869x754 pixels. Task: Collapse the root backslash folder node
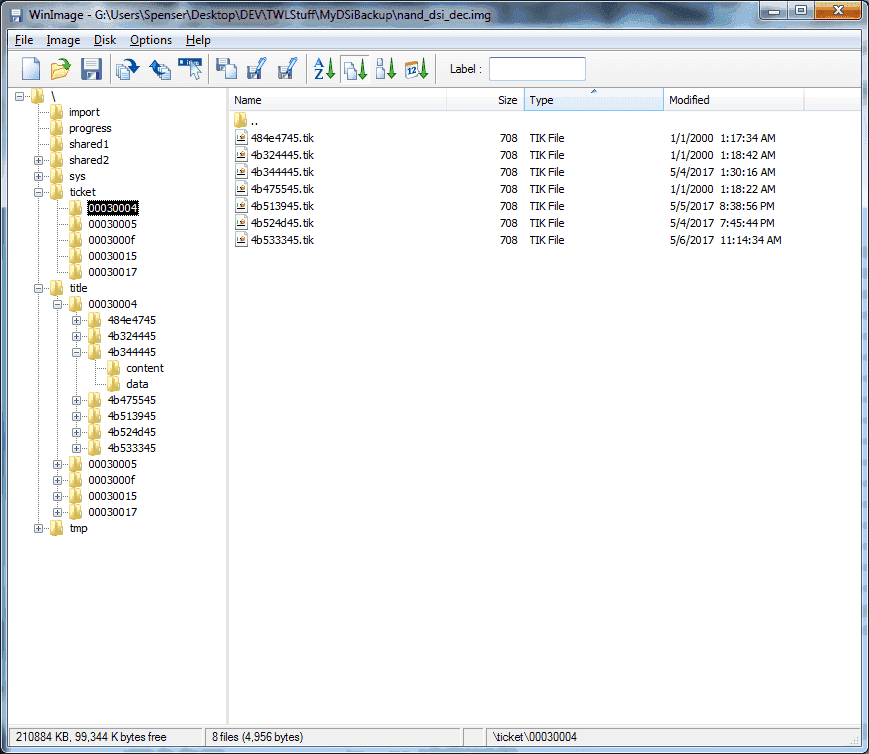coord(19,96)
